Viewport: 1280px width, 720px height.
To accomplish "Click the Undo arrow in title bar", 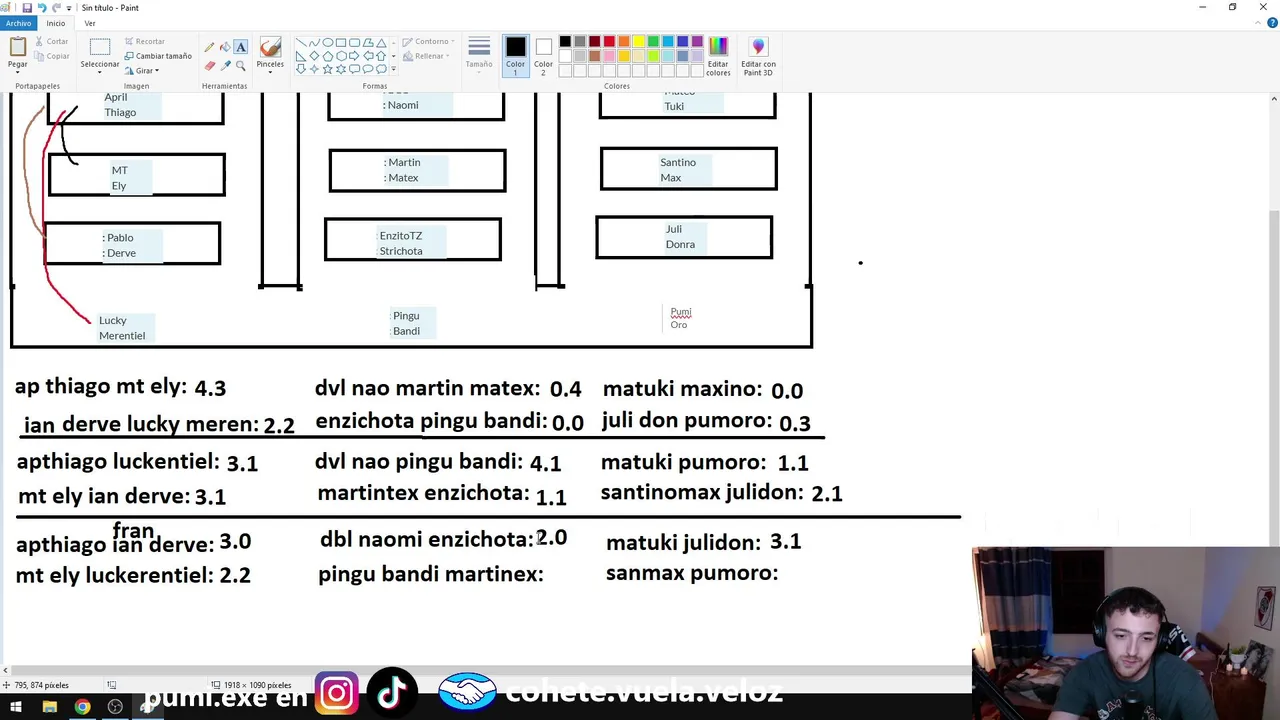I will 42,7.
